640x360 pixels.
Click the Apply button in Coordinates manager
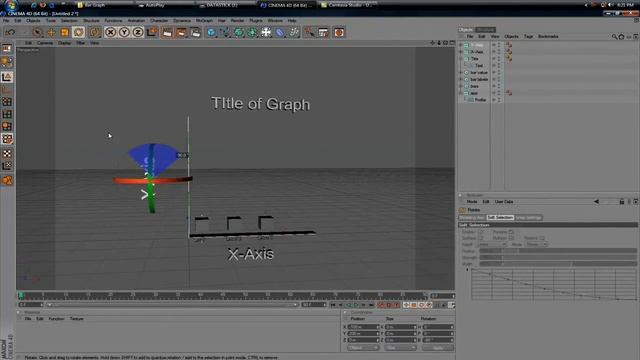(438, 348)
